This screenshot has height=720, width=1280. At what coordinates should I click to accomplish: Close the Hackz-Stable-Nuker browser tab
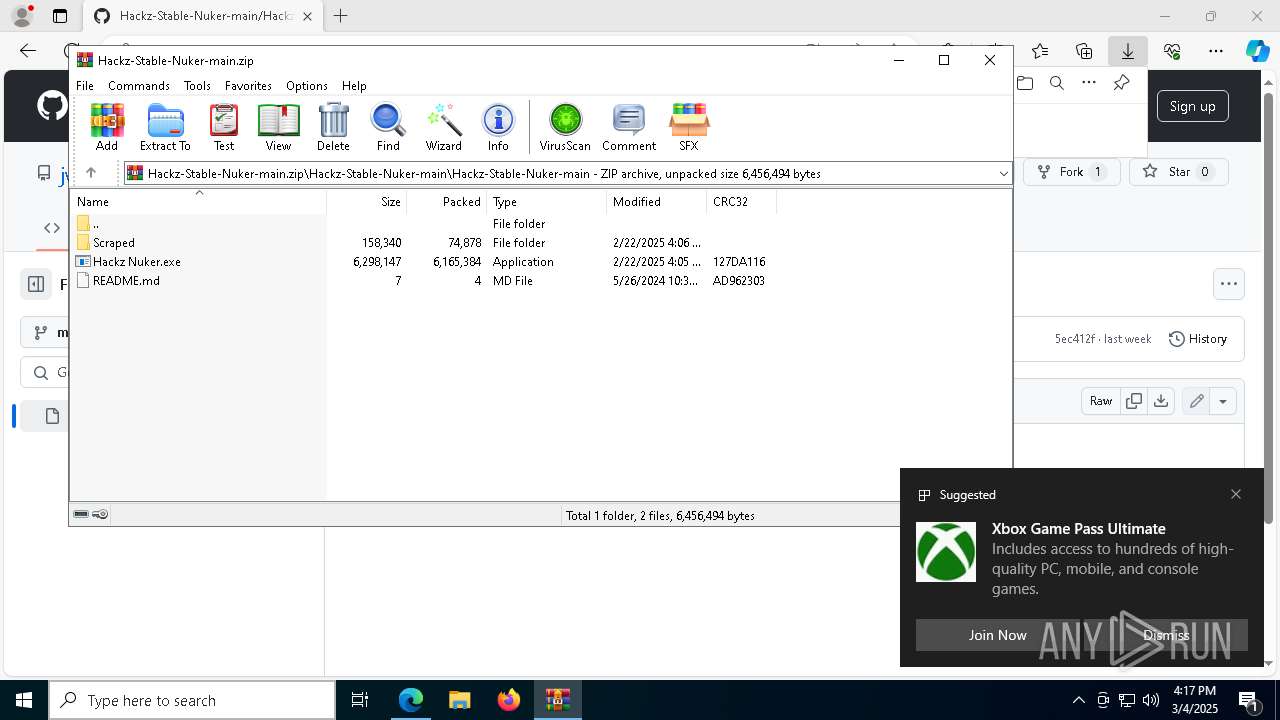click(308, 16)
